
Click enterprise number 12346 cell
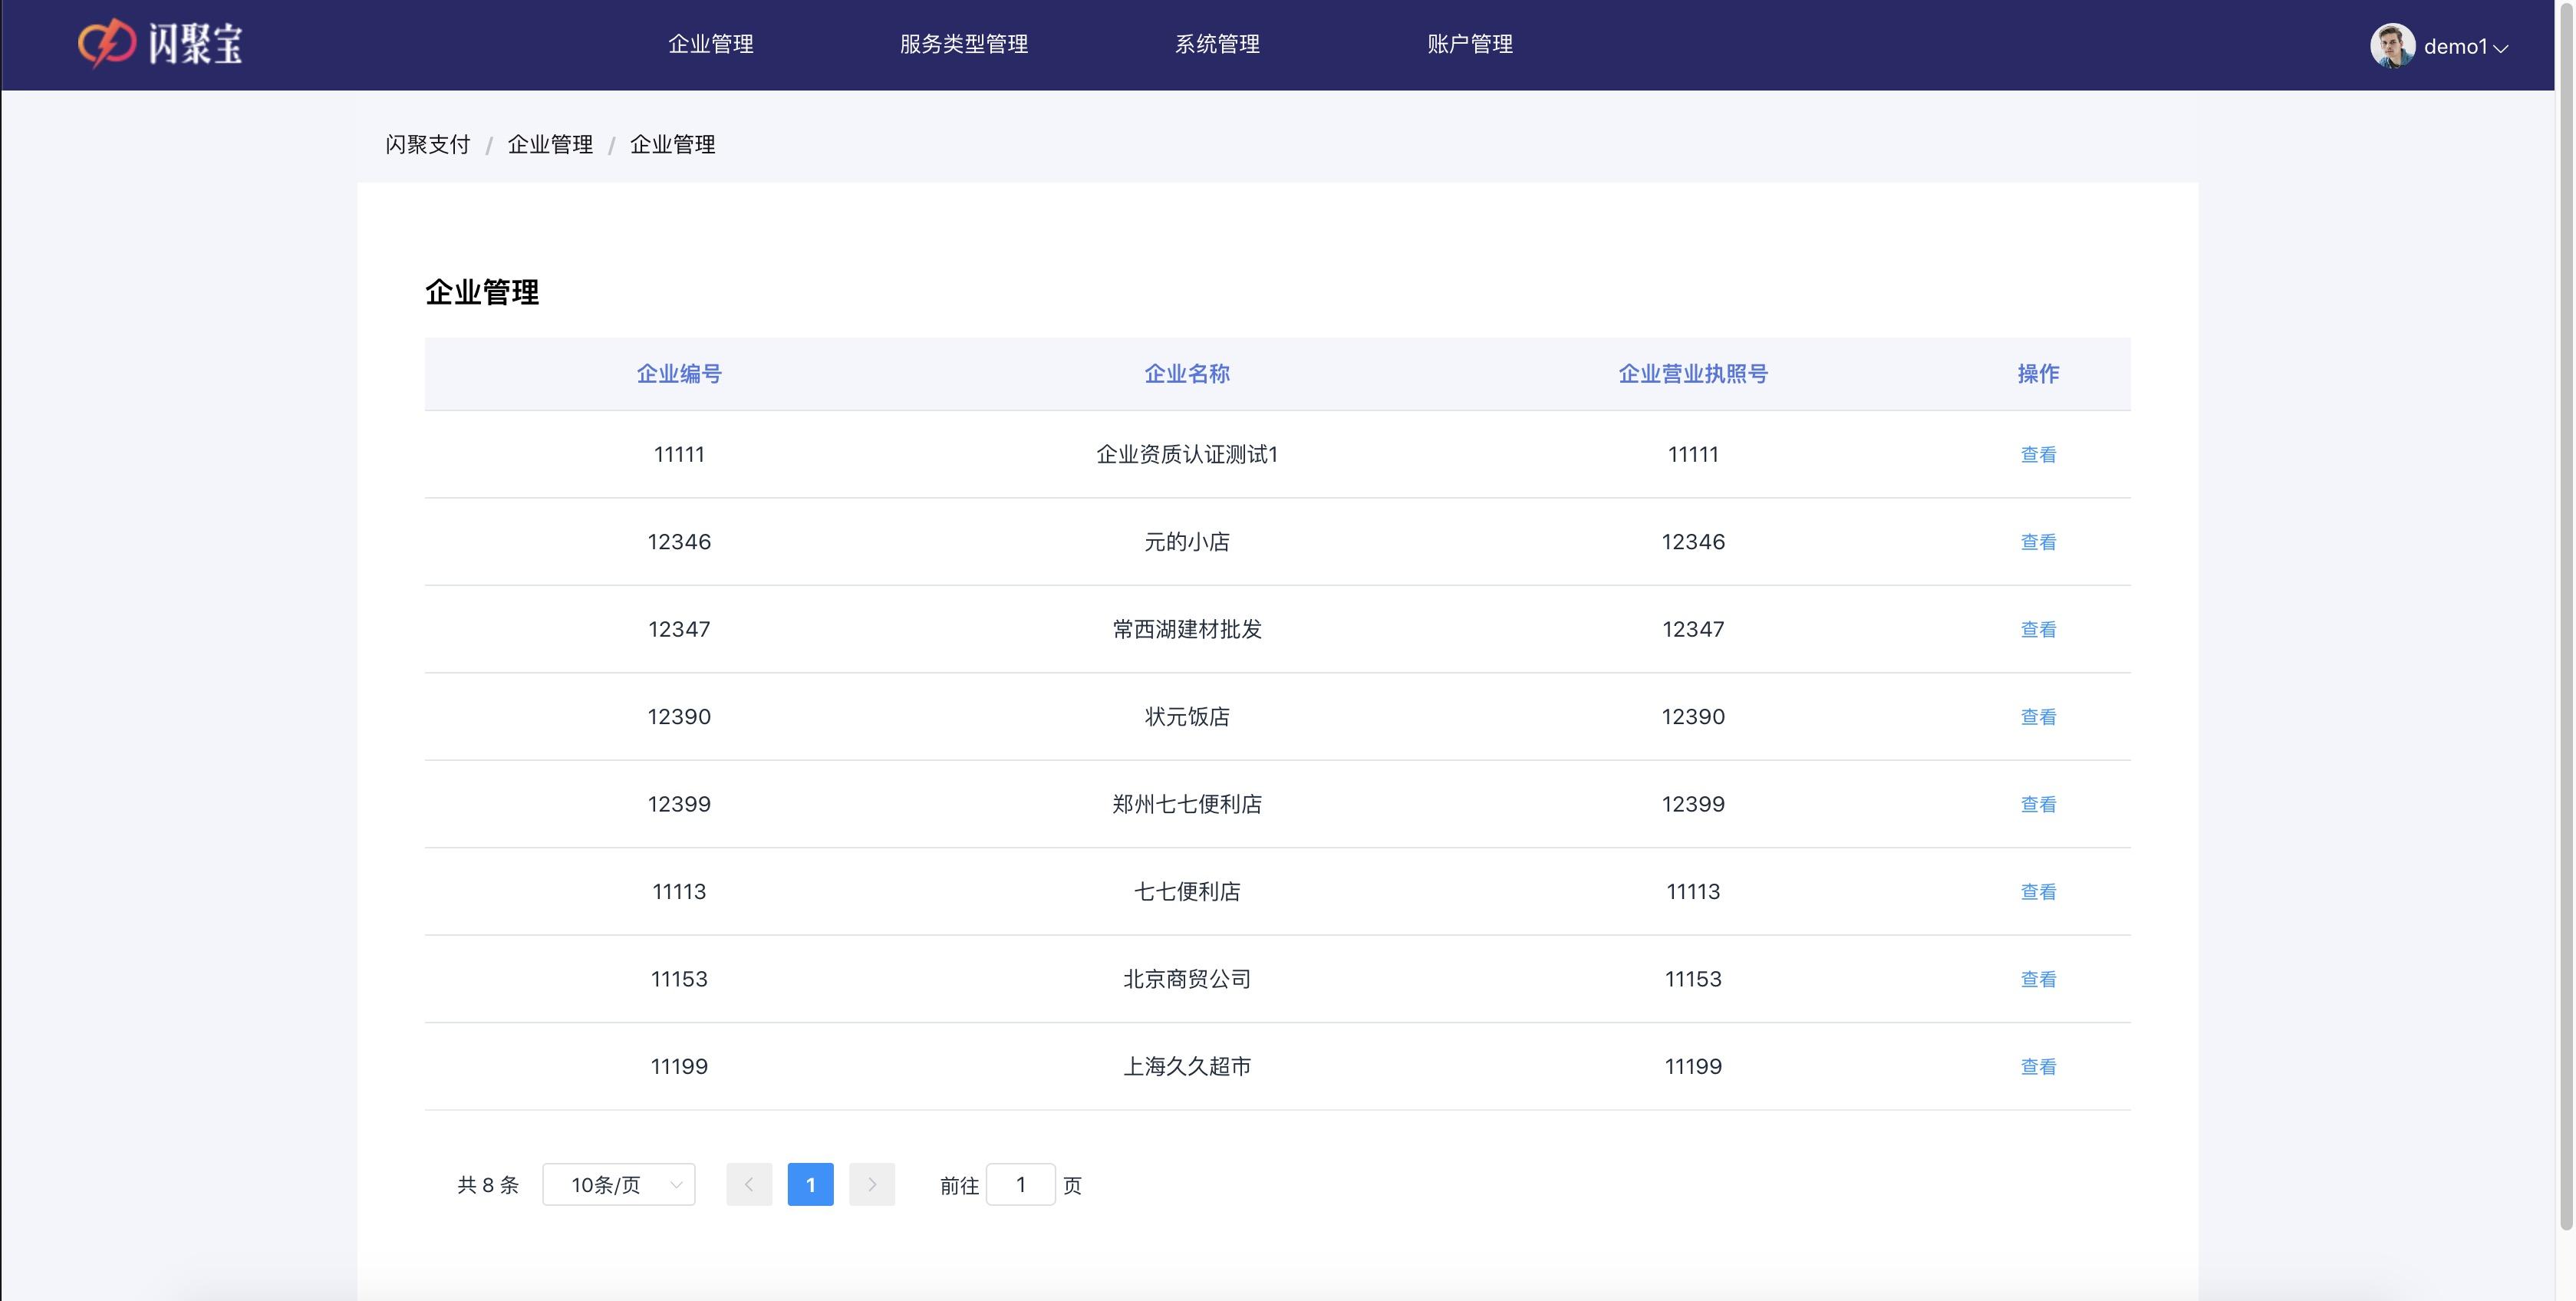(679, 542)
